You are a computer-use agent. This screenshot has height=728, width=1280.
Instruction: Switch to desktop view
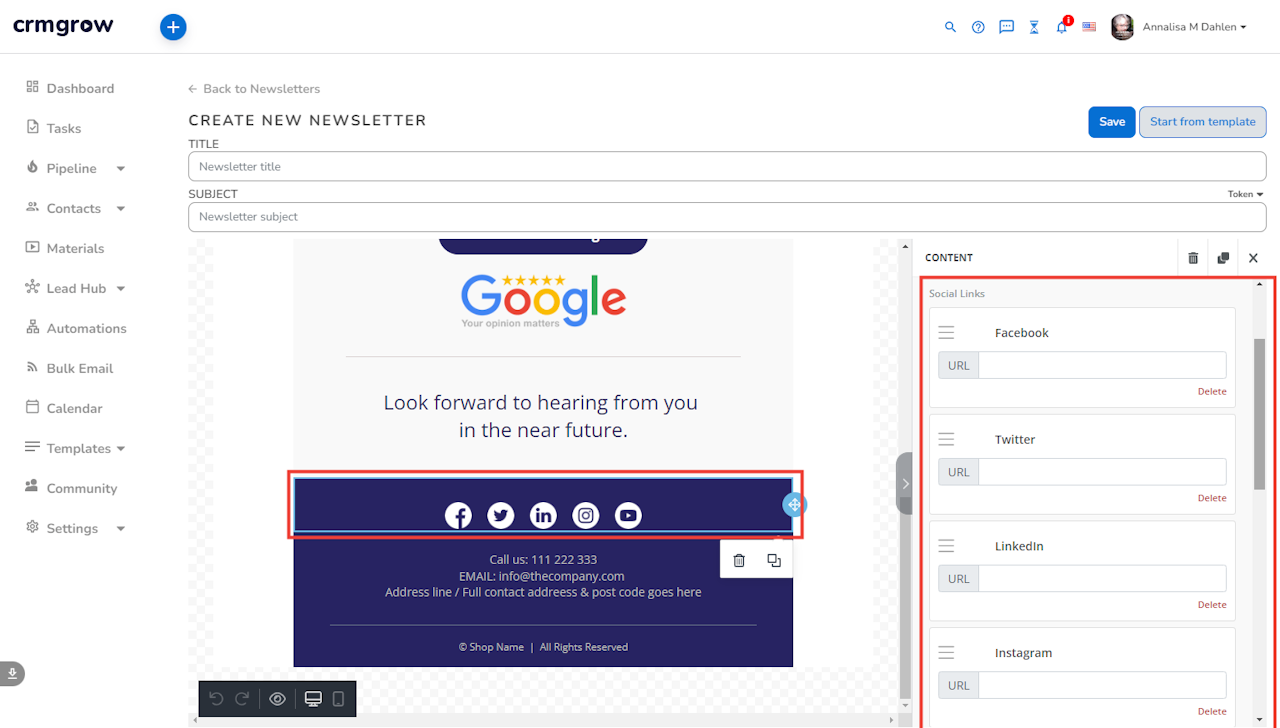tap(313, 699)
